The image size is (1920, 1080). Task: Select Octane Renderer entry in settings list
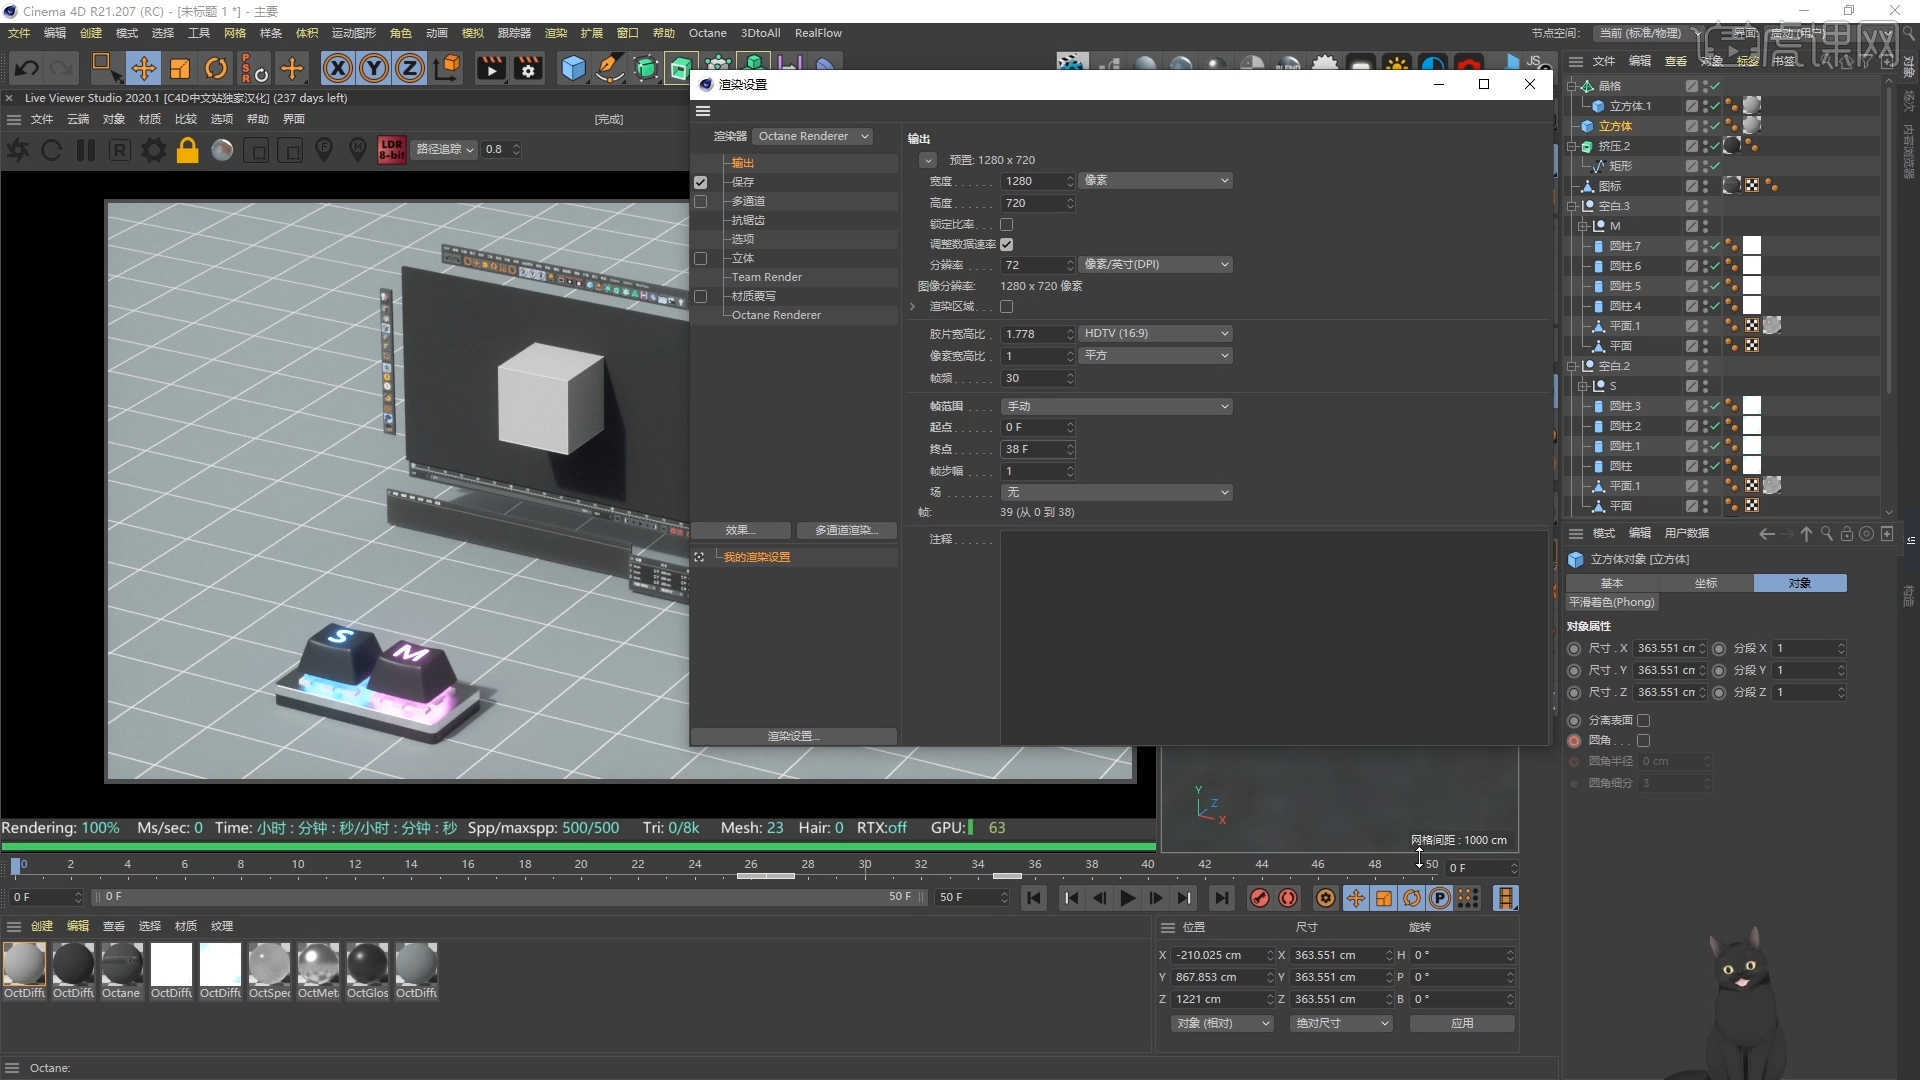pyautogui.click(x=776, y=315)
